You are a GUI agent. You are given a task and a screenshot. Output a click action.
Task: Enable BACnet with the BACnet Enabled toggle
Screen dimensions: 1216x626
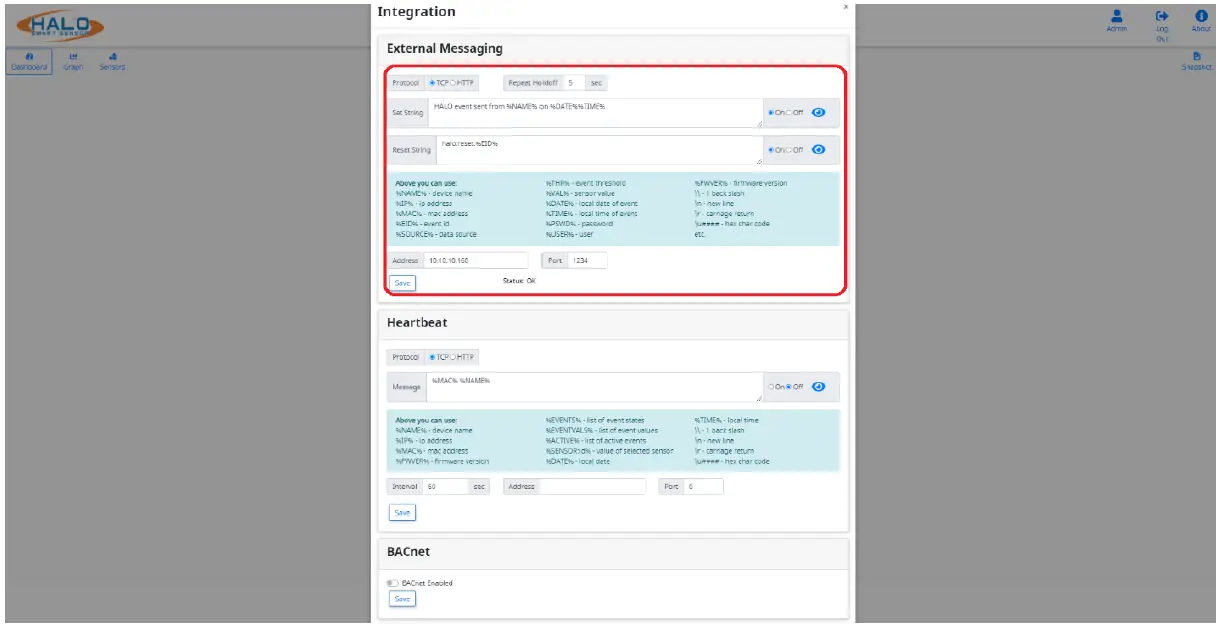(394, 583)
